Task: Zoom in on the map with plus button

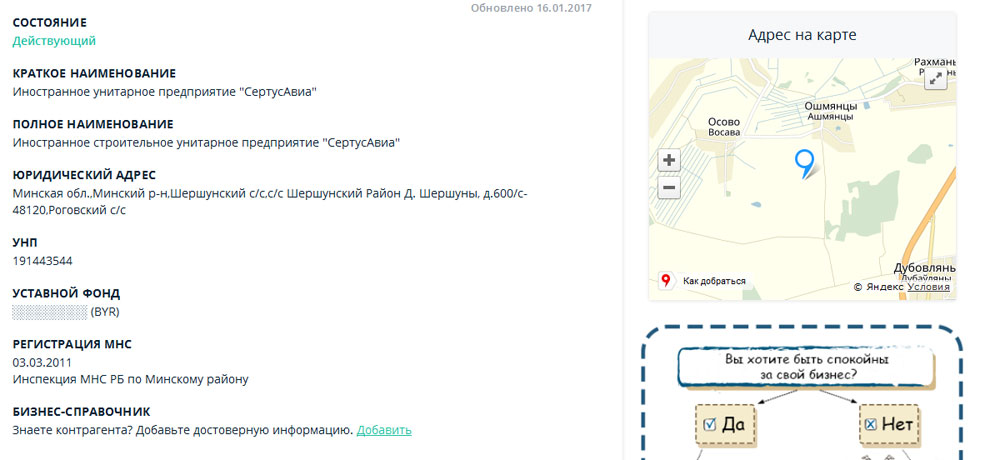Action: coord(669,160)
